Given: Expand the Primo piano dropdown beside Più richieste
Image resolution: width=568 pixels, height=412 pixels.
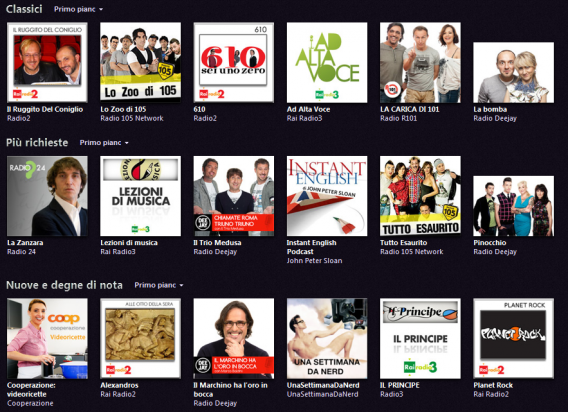Looking at the screenshot, I should 104,143.
